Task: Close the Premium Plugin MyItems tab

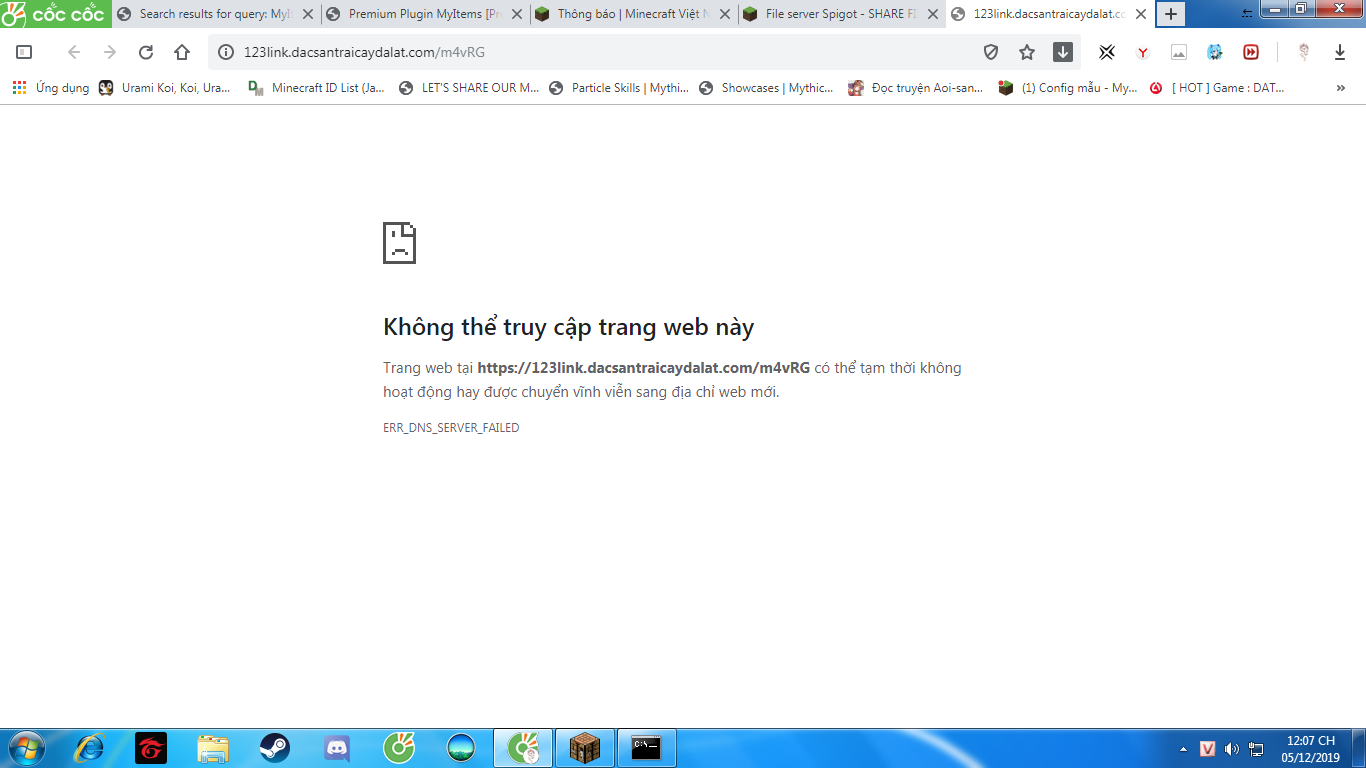Action: (517, 14)
